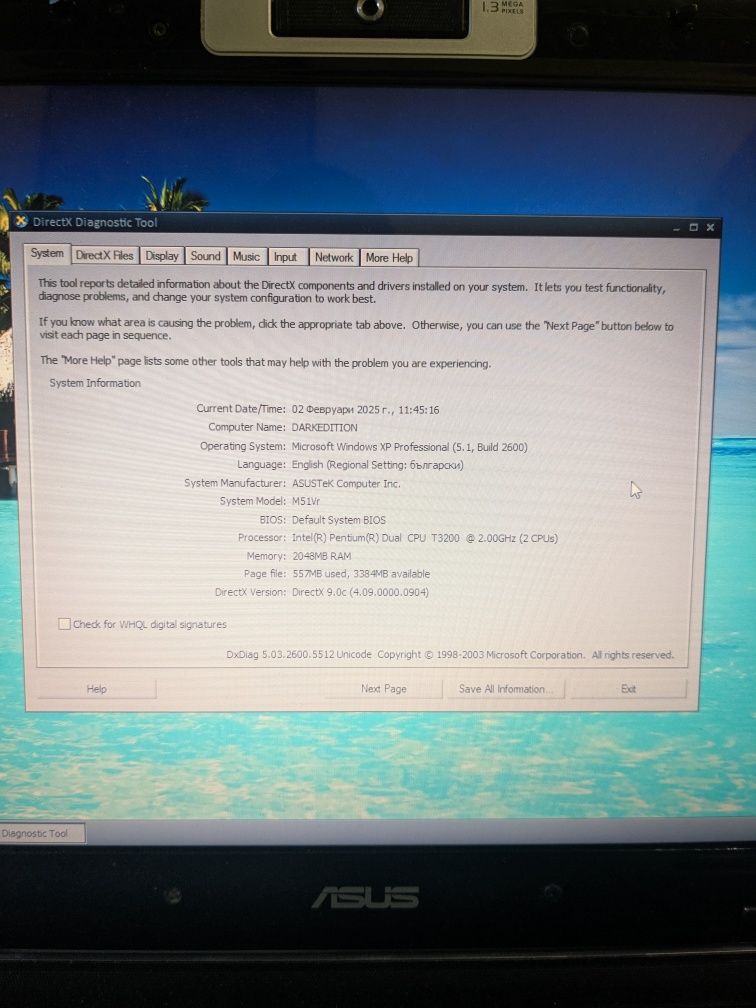Click the DxDiag 5.03.2600.5512 Unicode copyright line
Screen dimensions: 756x1008
[449, 654]
